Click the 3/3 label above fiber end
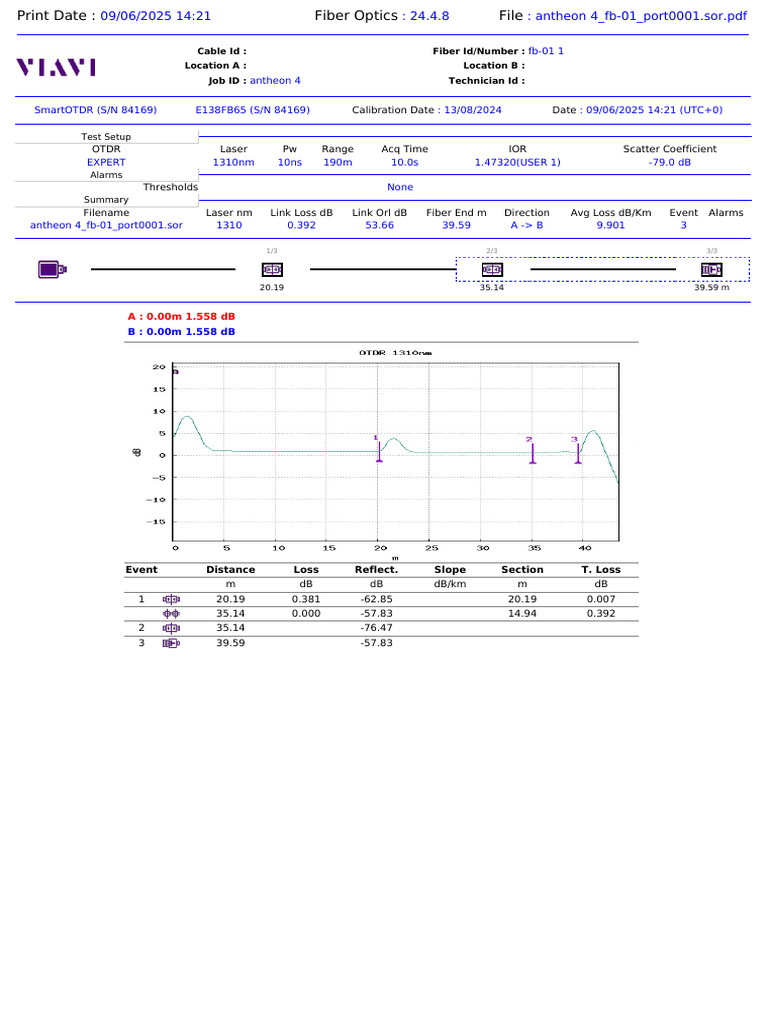Image resolution: width=768 pixels, height=1024 pixels. [x=712, y=251]
